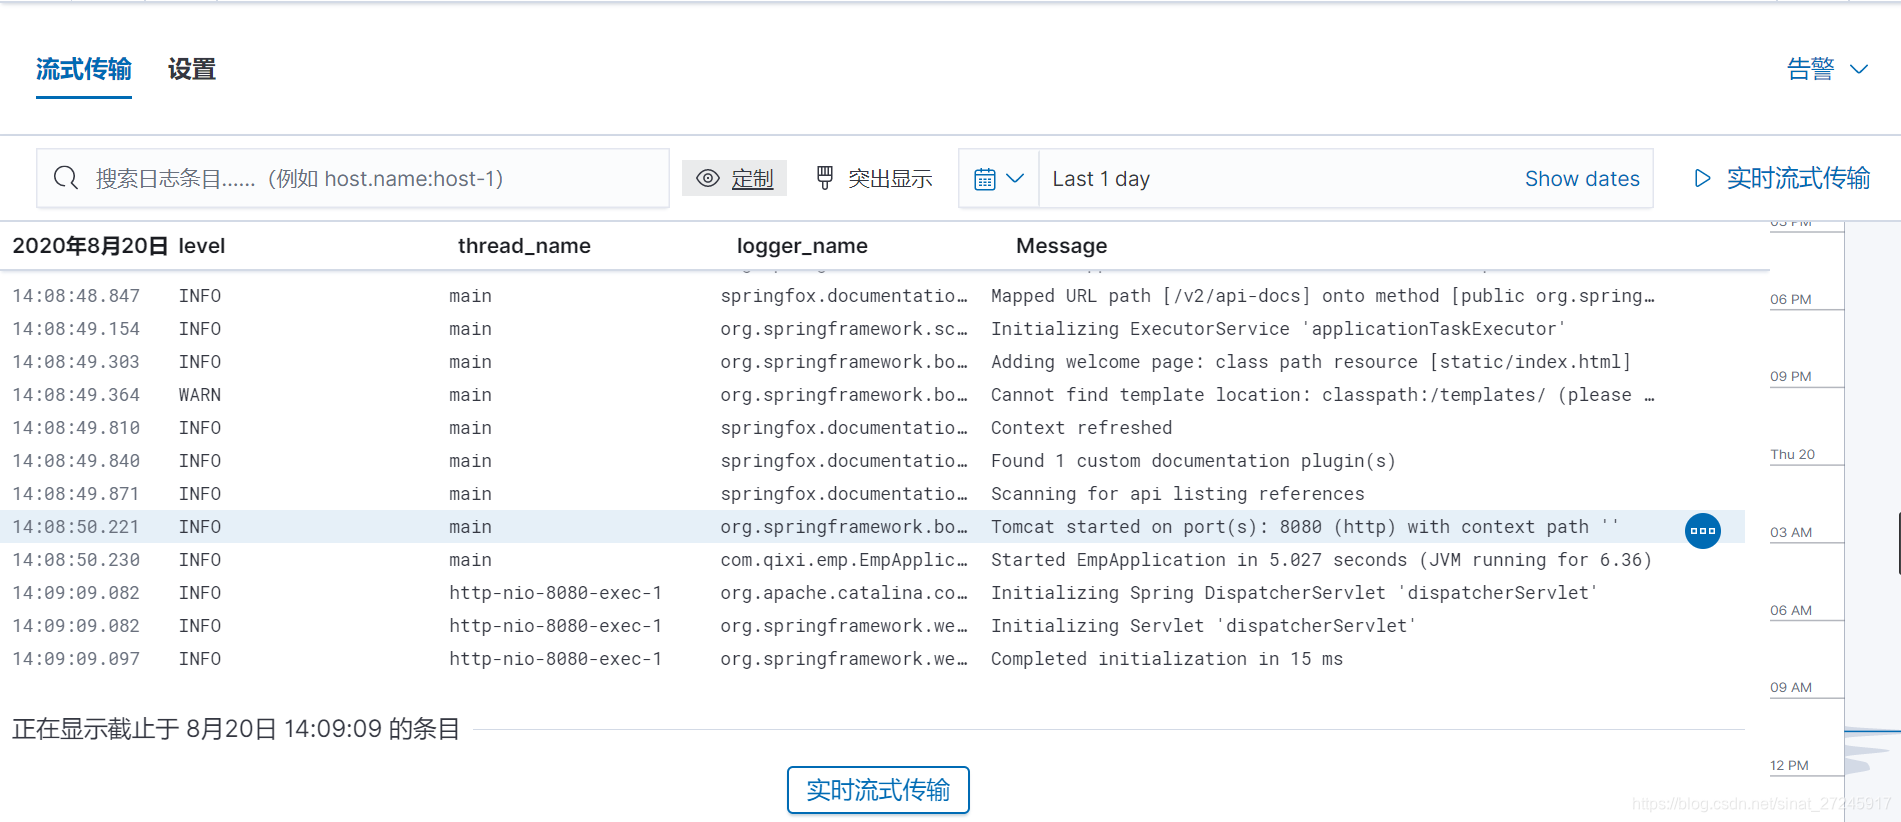1901x822 pixels.
Task: Select the 14:08:50.230 timestamp
Action: (x=76, y=560)
